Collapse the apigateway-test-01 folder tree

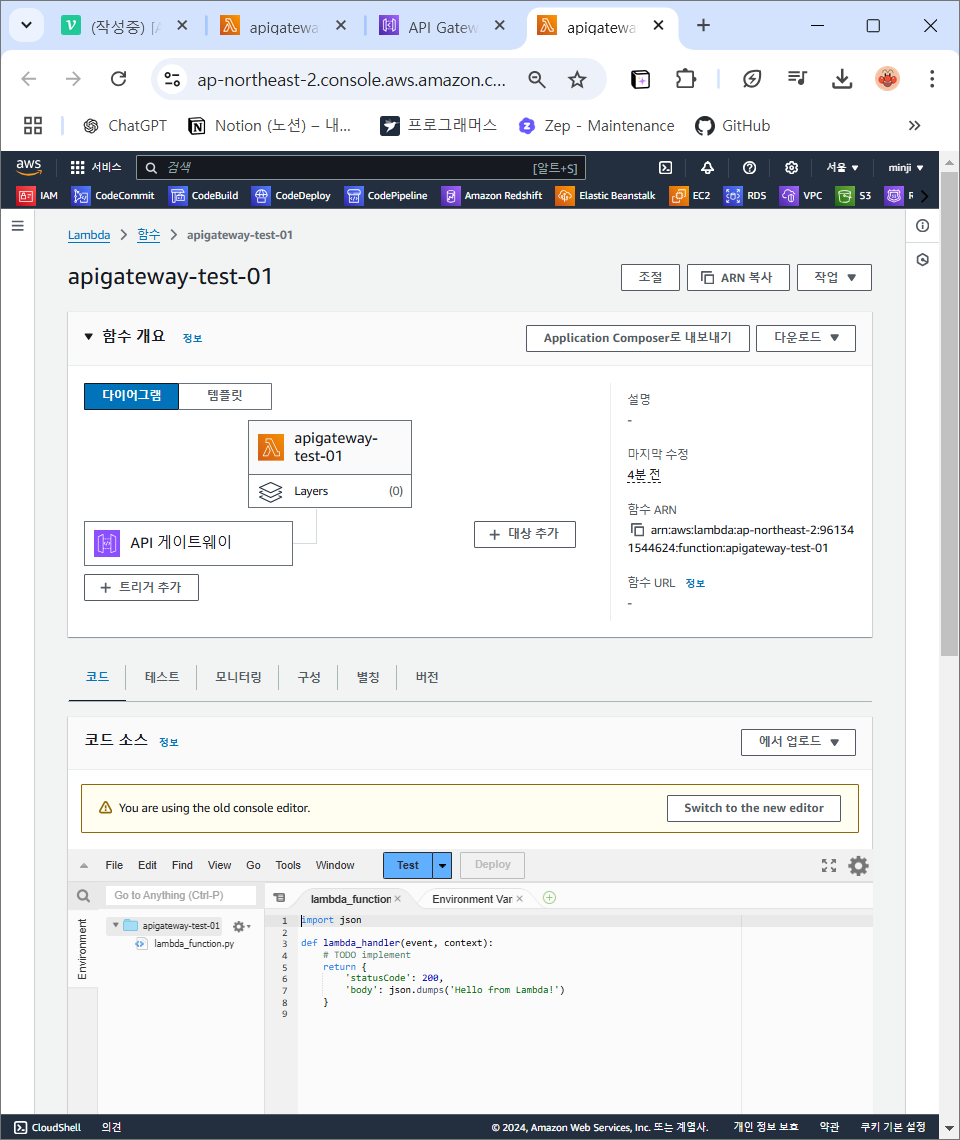tap(116, 926)
